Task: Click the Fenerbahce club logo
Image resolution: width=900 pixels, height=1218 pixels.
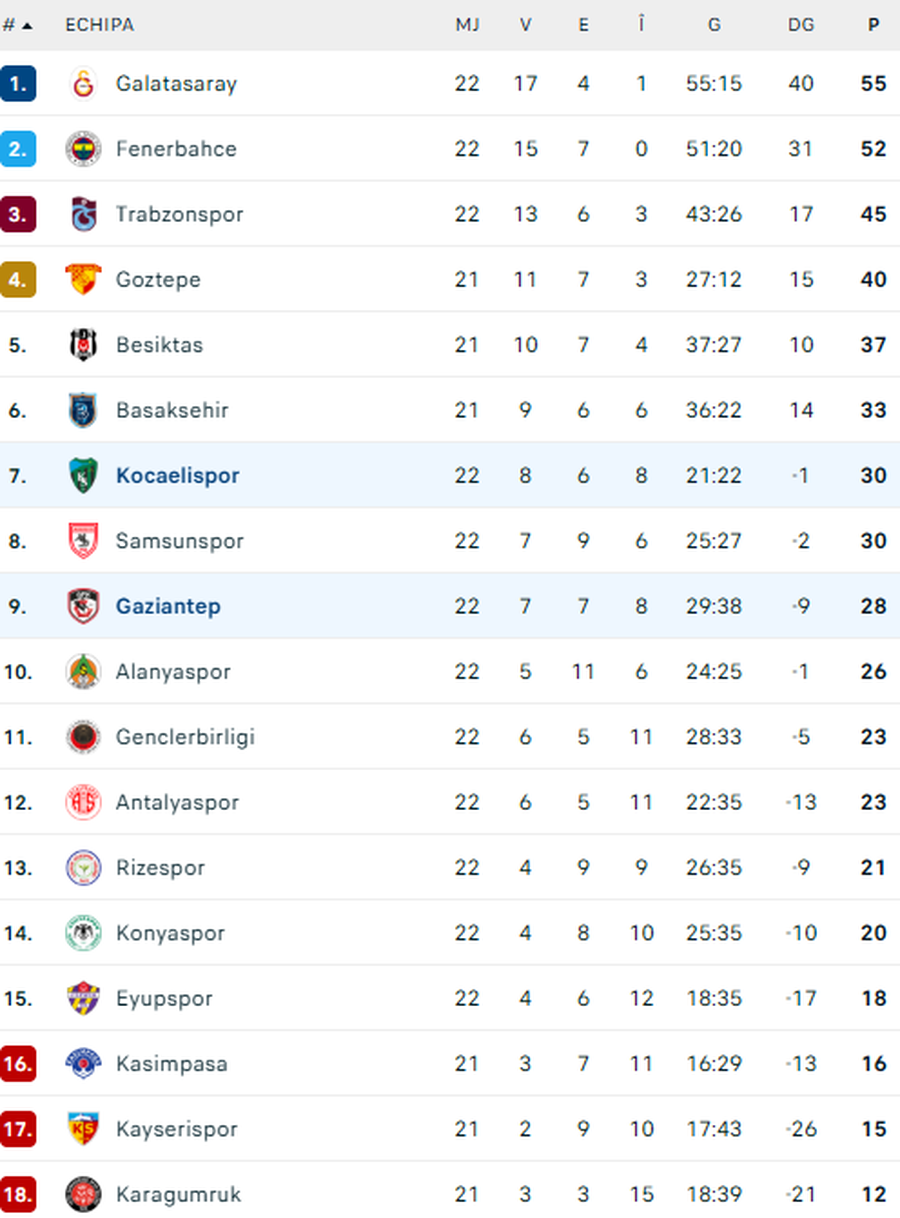Action: click(83, 149)
